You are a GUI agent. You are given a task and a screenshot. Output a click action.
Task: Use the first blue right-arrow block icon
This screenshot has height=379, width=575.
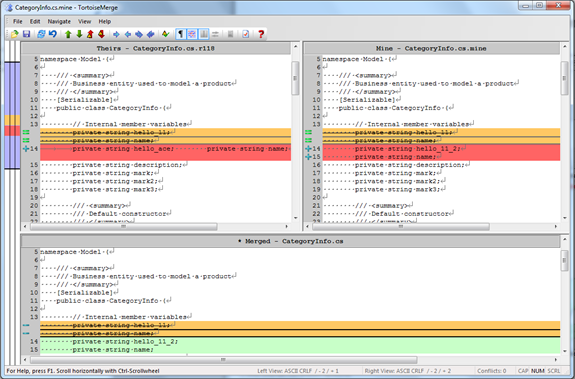point(116,34)
